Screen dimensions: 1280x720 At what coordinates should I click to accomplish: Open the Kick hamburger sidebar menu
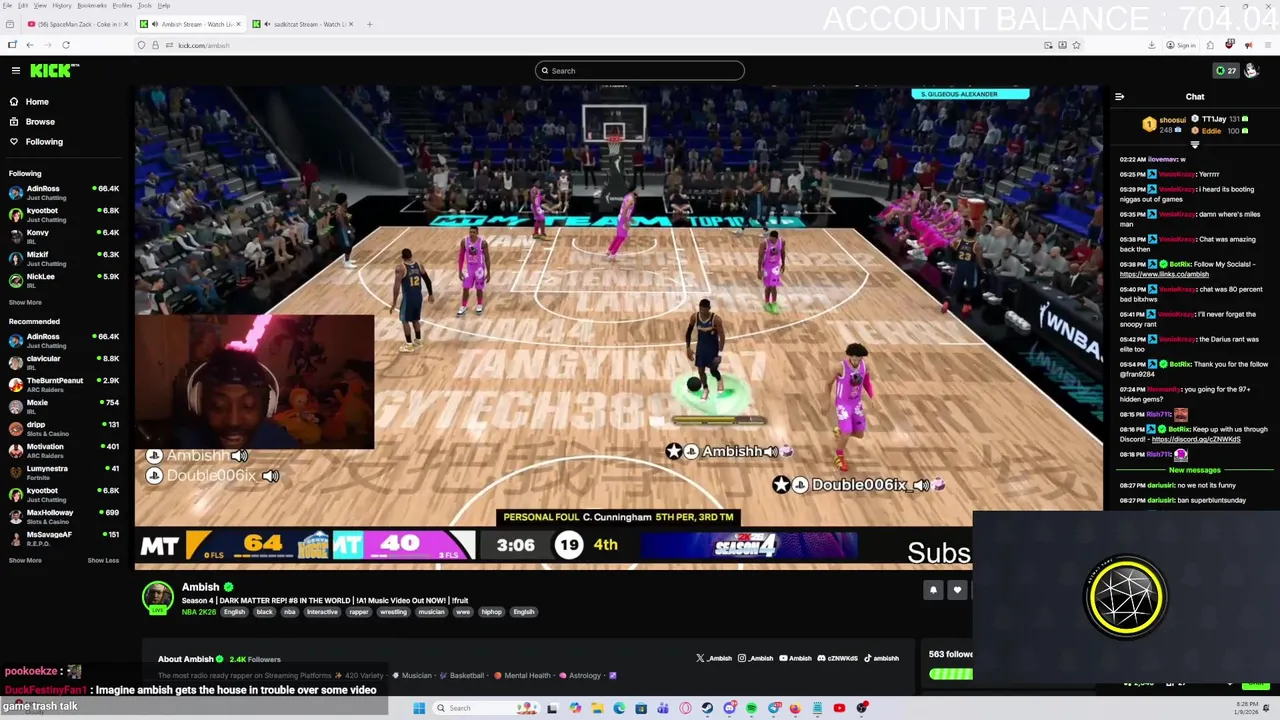(x=16, y=70)
